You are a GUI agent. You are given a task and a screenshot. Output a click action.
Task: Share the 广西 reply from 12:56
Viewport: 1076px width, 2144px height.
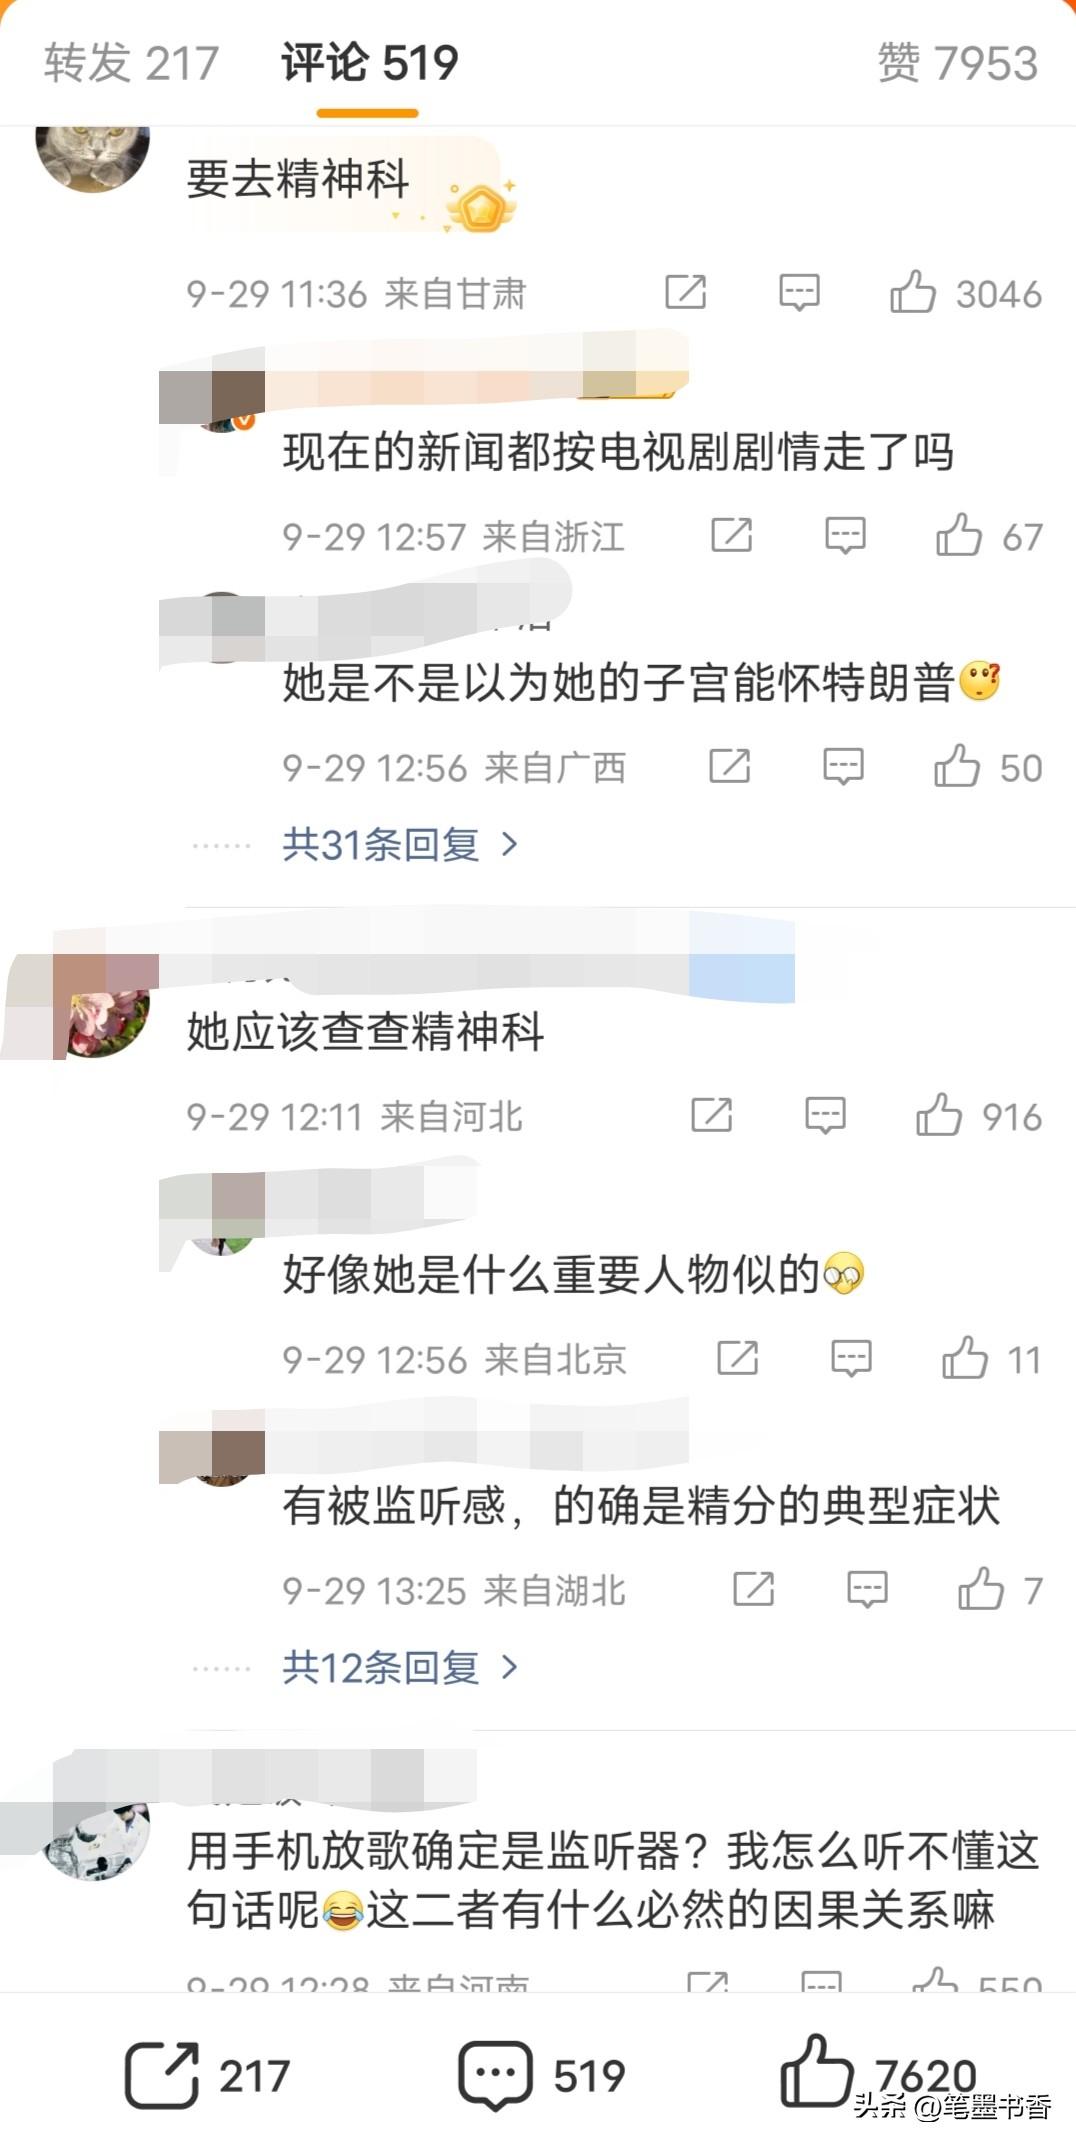pos(730,766)
